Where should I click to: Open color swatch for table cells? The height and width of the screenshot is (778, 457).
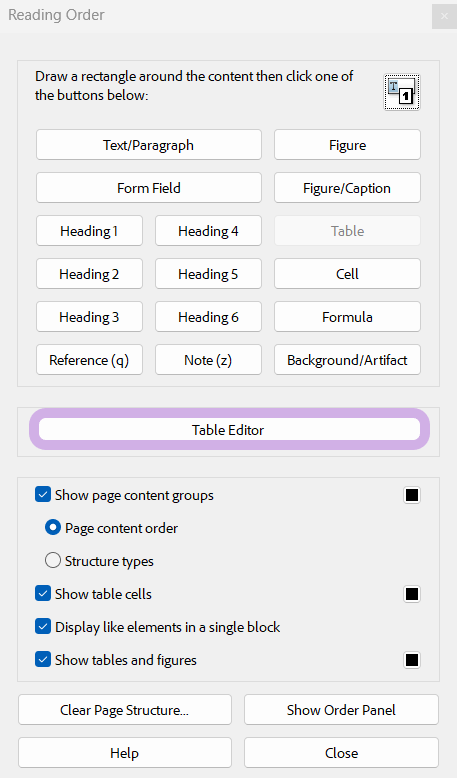(x=412, y=593)
